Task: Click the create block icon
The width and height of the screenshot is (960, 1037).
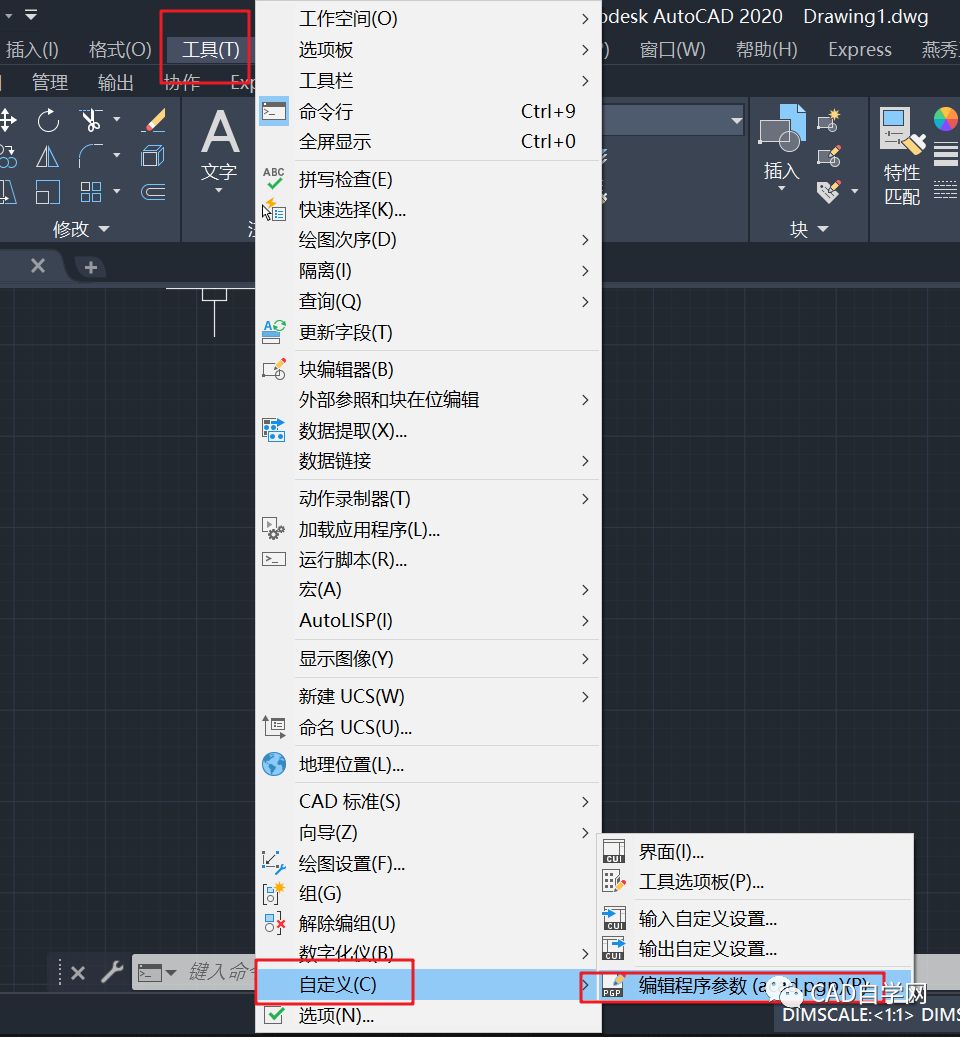Action: 828,120
